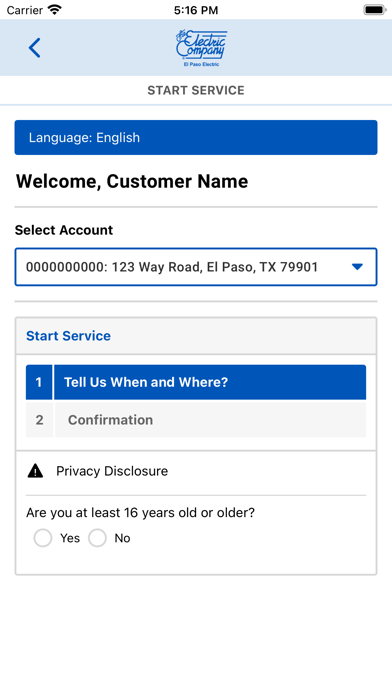Switch to the Confirmation step
The width and height of the screenshot is (392, 696).
pyautogui.click(x=210, y=420)
